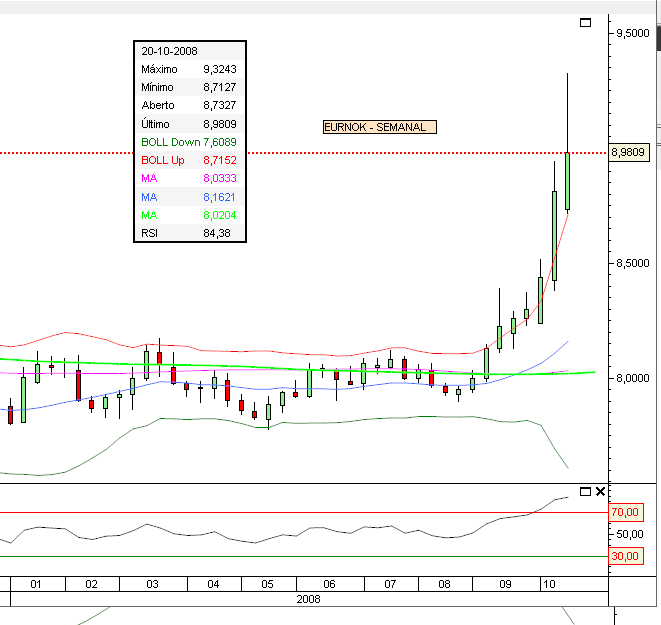Select the Último 8,9809 row
Viewport: 661px width, 625px height.
190,124
